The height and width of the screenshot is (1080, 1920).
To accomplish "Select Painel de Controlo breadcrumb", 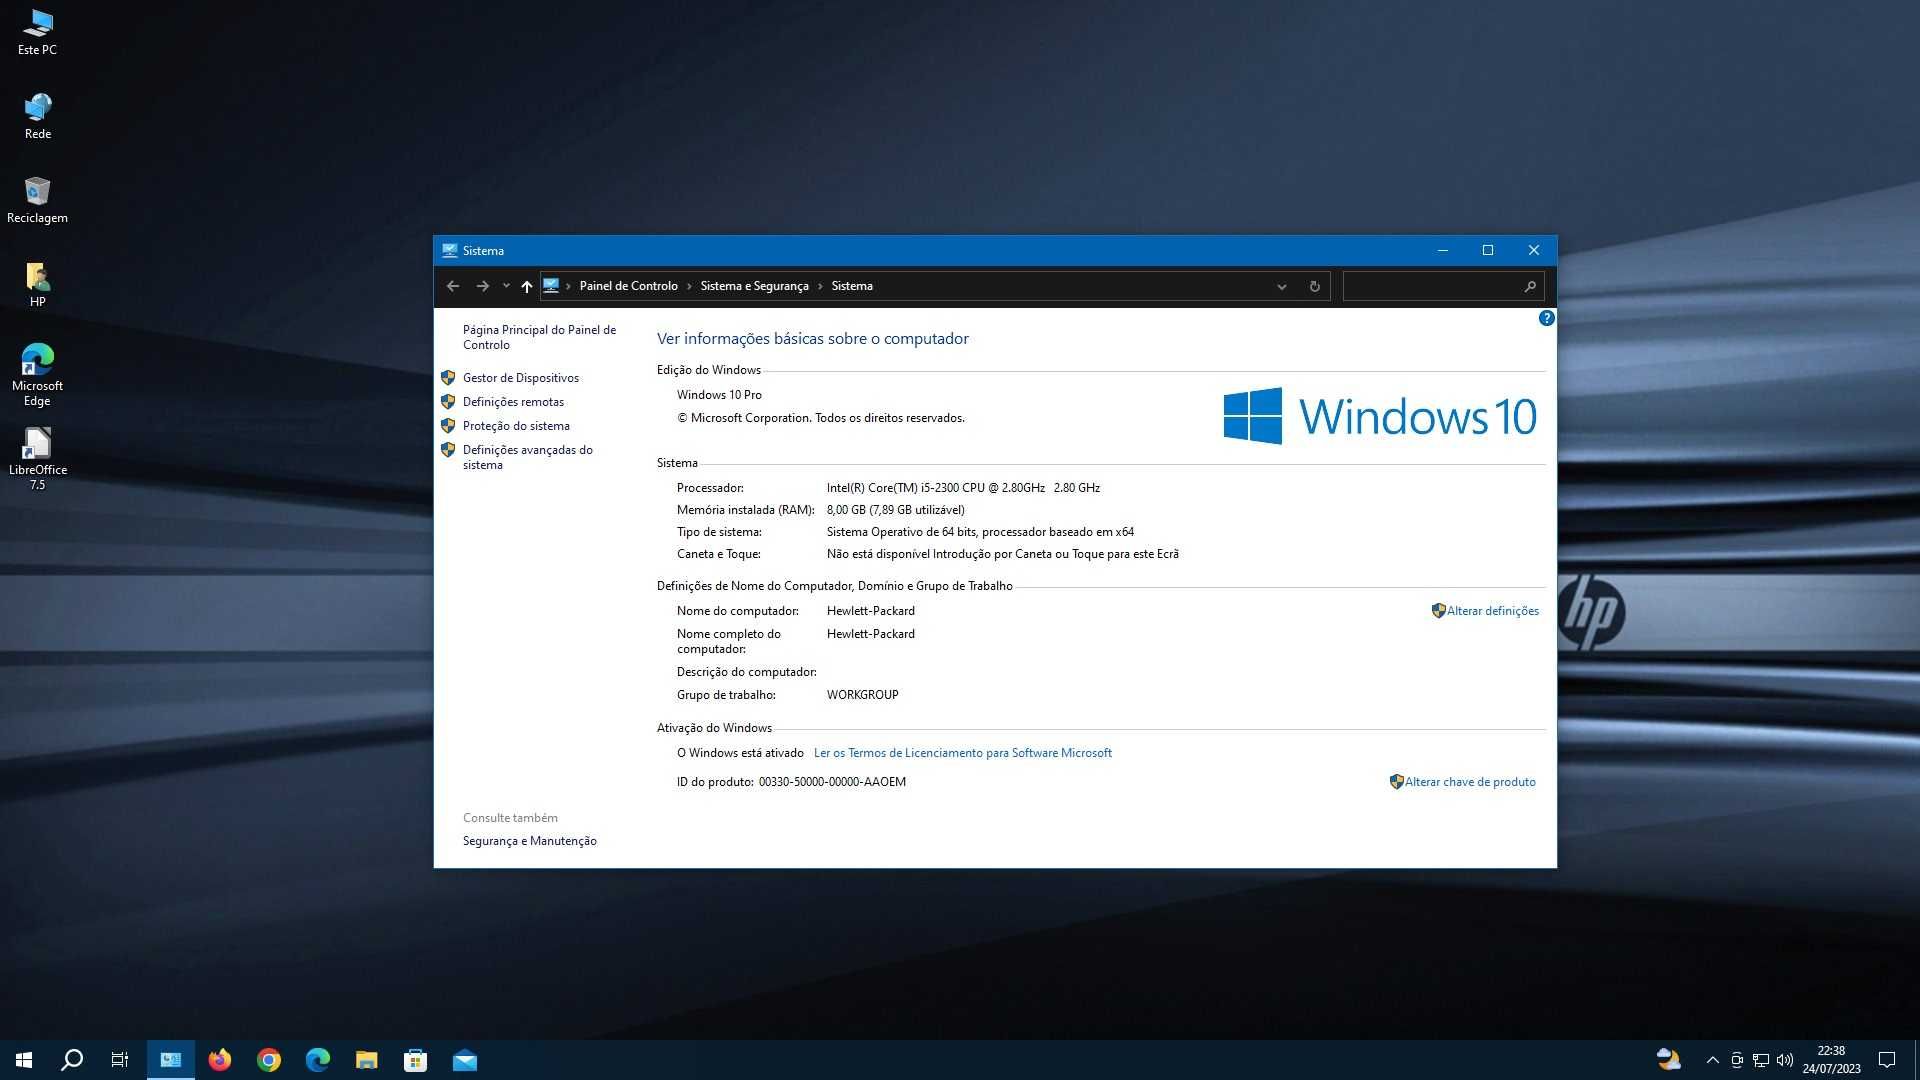I will [628, 286].
